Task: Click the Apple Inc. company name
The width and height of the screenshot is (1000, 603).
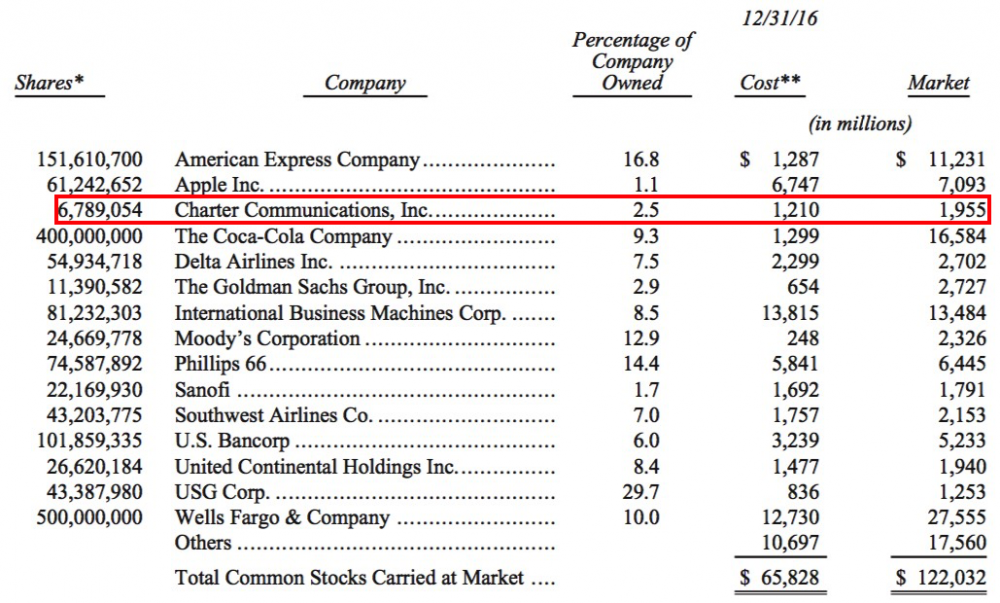Action: click(x=218, y=185)
